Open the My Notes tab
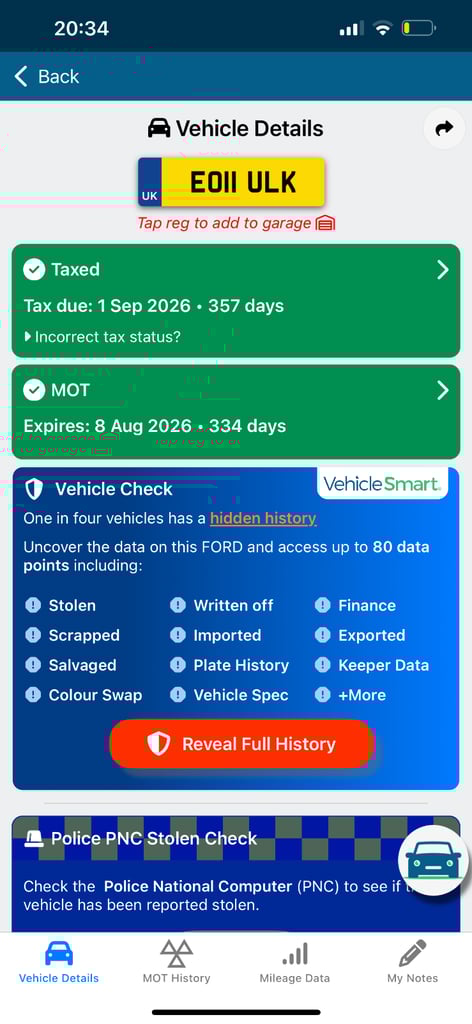 [x=413, y=961]
